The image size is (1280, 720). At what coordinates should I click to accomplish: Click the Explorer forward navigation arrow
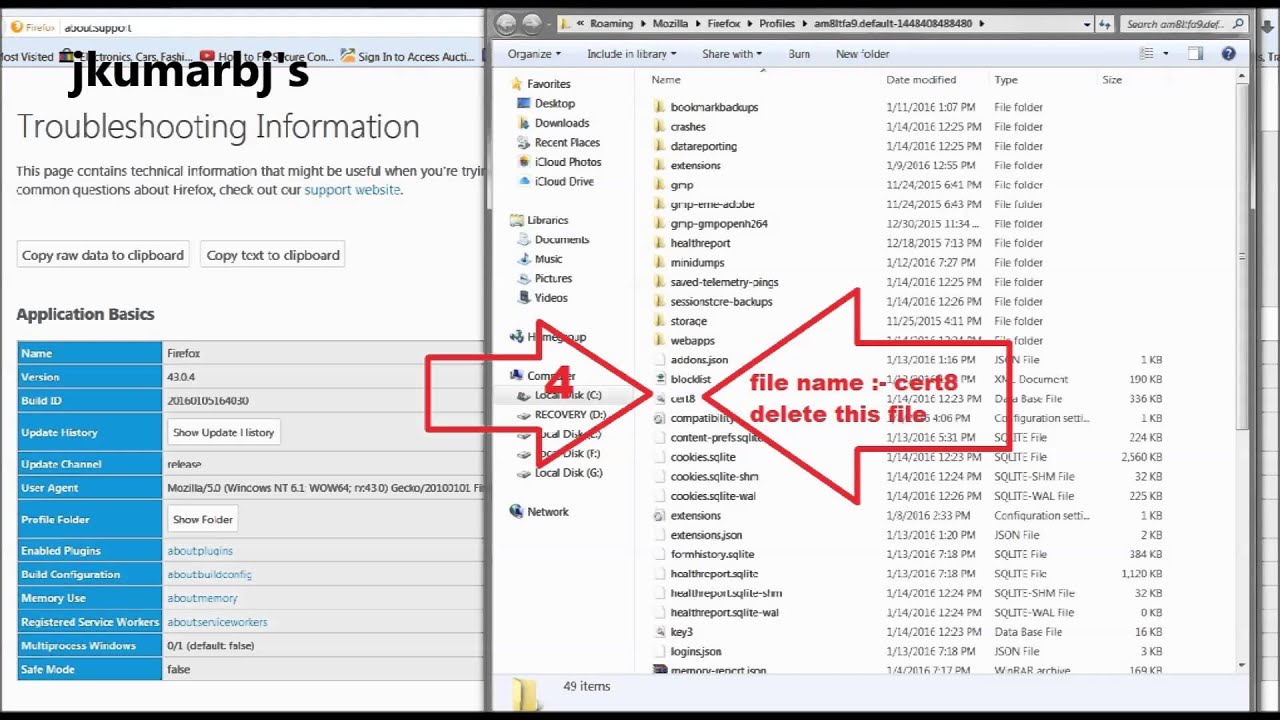[532, 24]
